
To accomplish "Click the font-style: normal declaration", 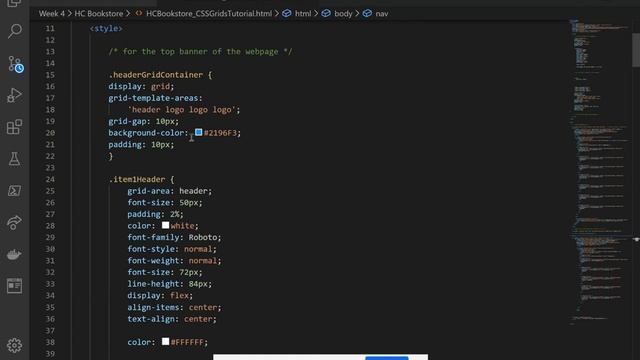I will coord(172,249).
